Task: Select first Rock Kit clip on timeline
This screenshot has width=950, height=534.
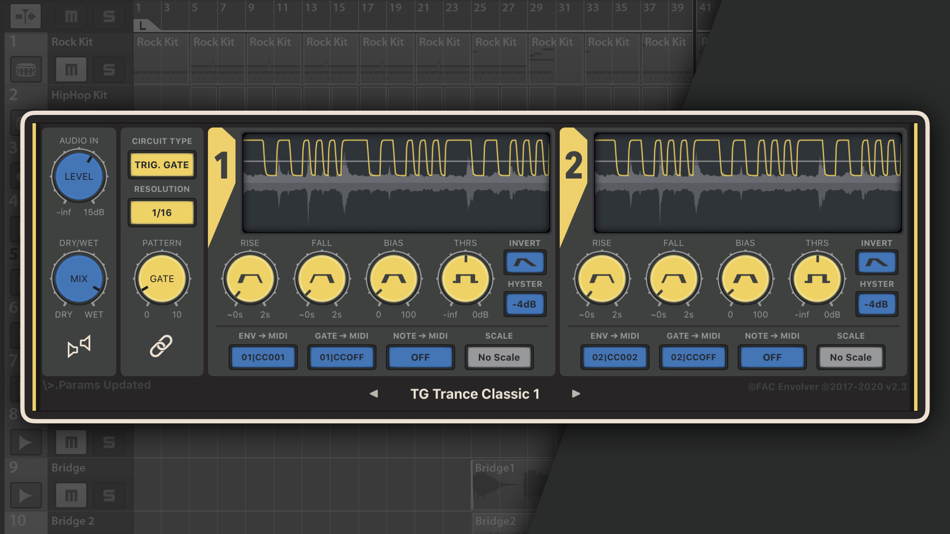Action: click(161, 59)
